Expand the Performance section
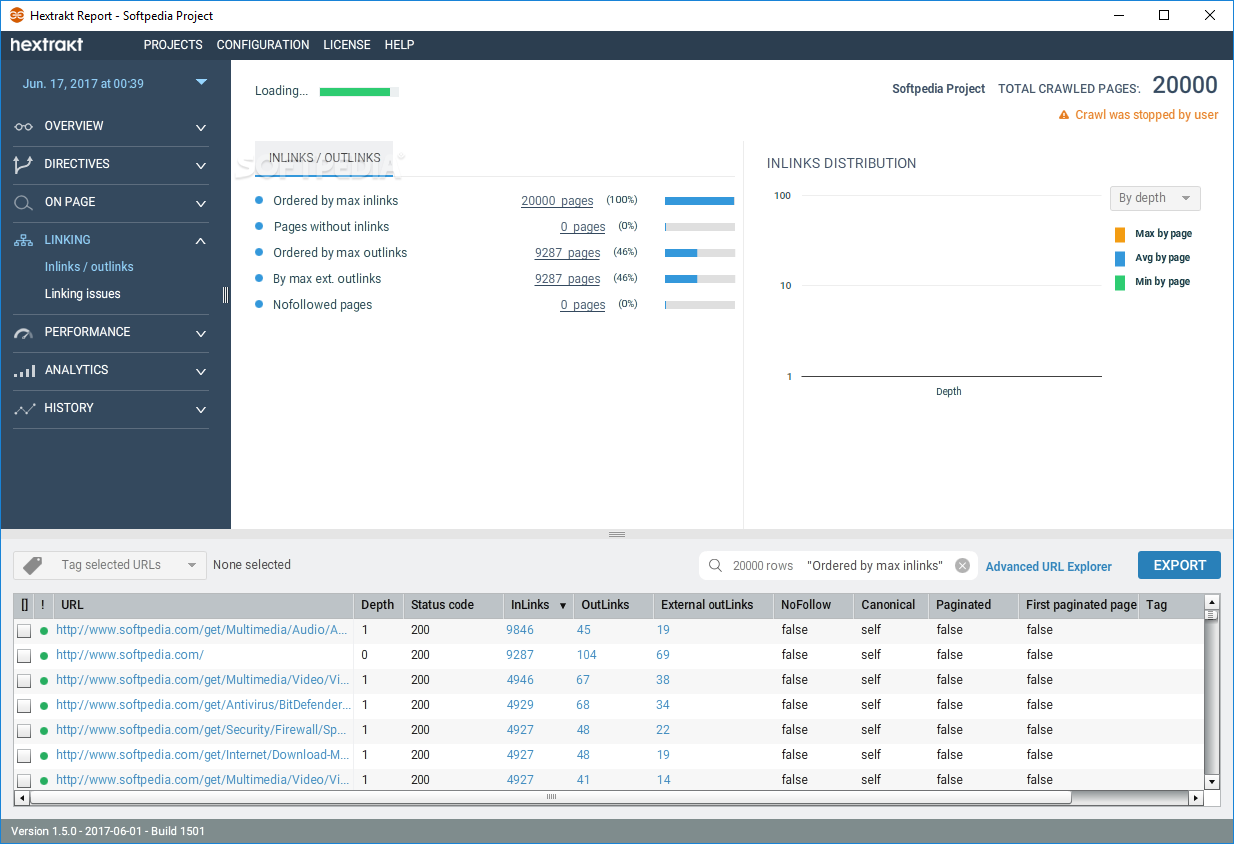 pyautogui.click(x=201, y=334)
